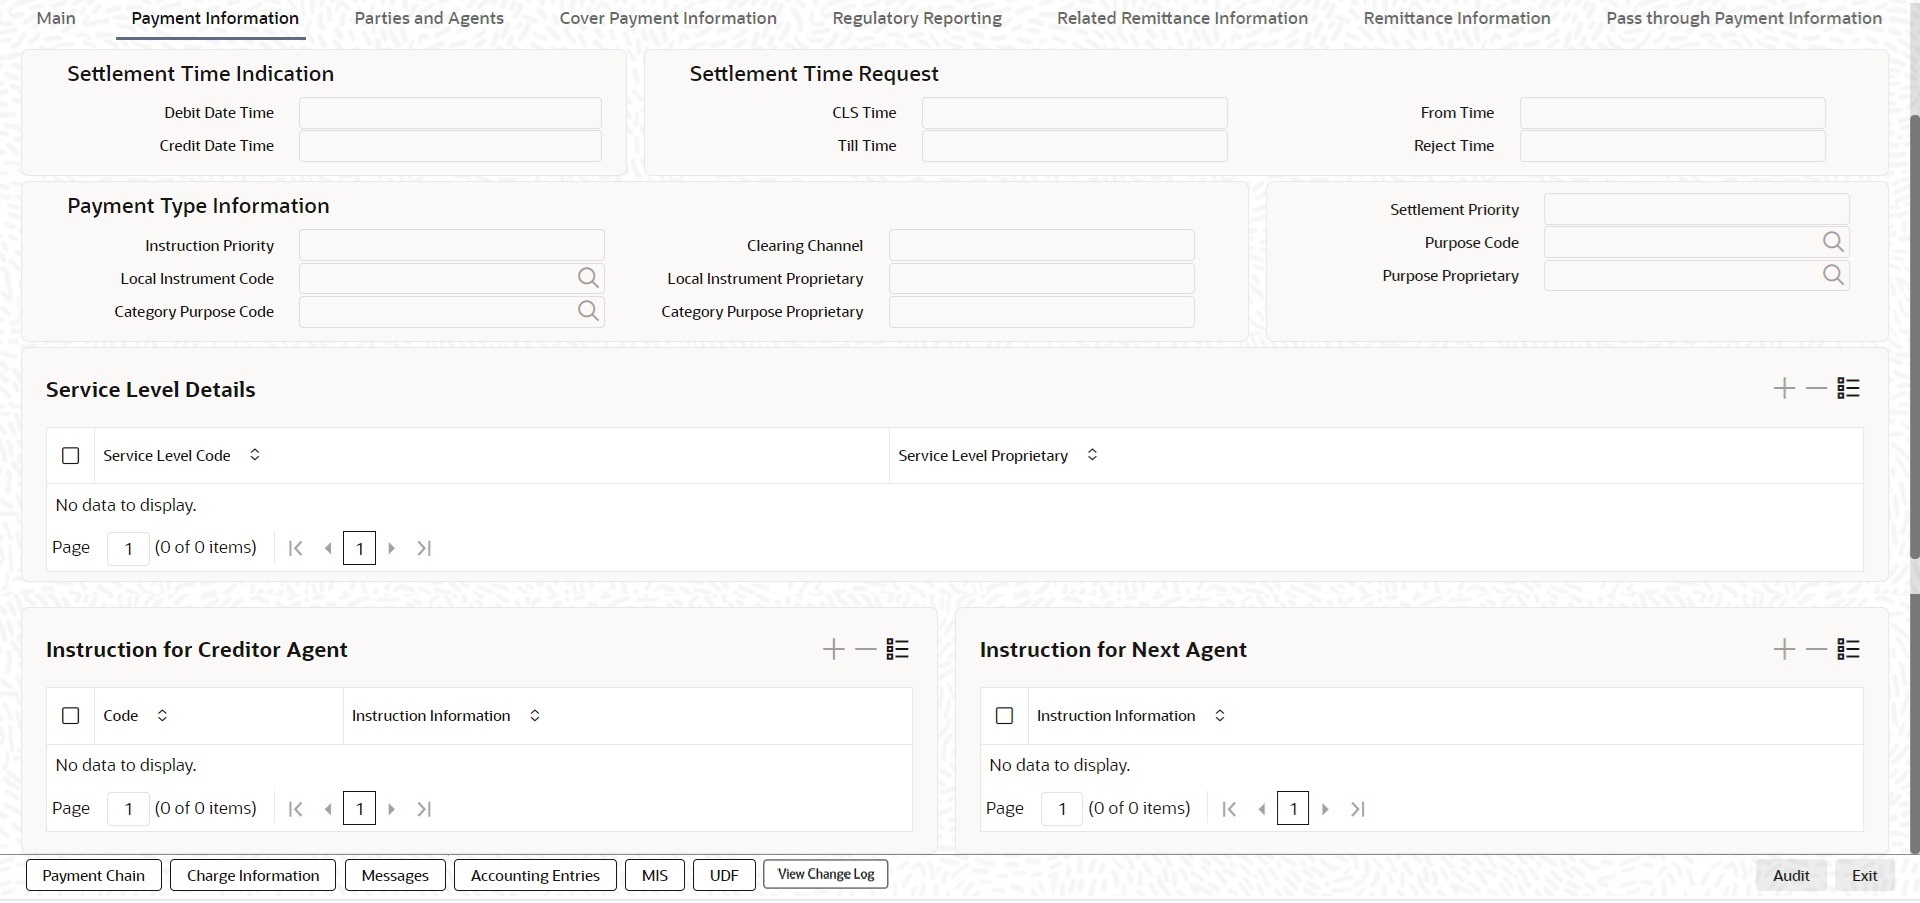Screen dimensions: 1920x903
Task: Click the From Time field
Action: [x=1673, y=113]
